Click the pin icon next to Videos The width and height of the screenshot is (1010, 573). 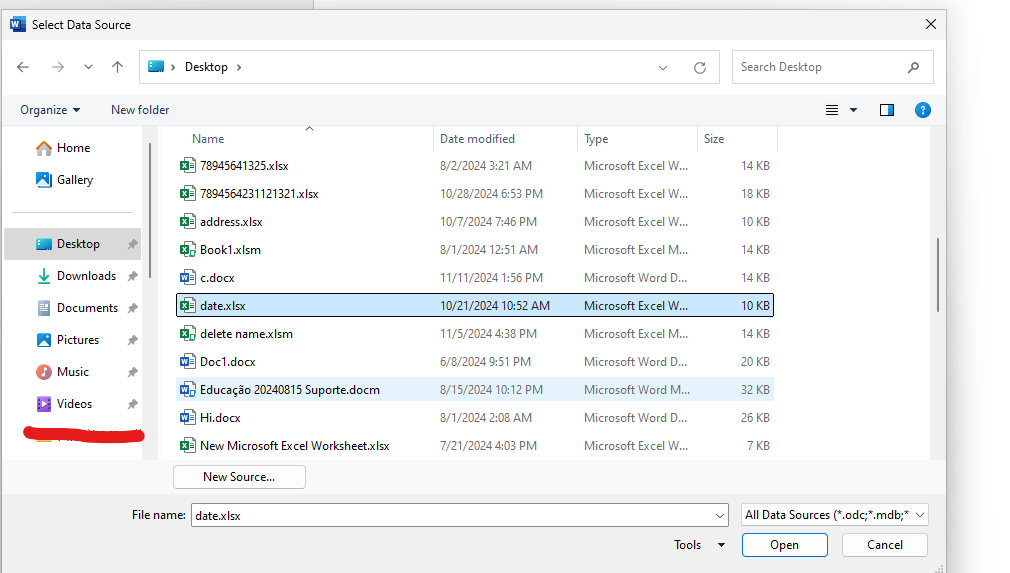(132, 404)
